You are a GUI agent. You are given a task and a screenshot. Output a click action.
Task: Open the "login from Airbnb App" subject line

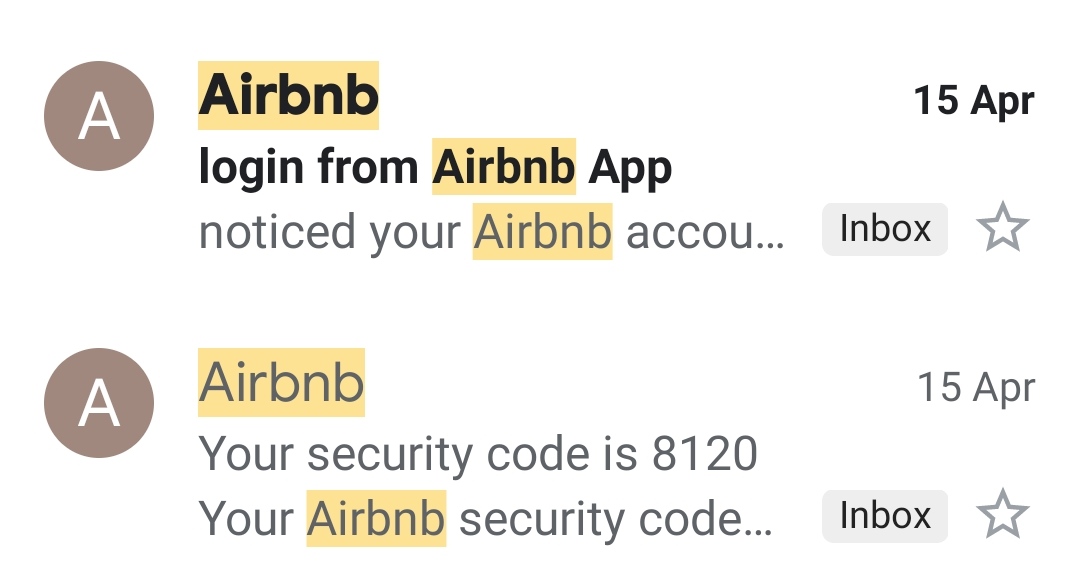pos(435,168)
